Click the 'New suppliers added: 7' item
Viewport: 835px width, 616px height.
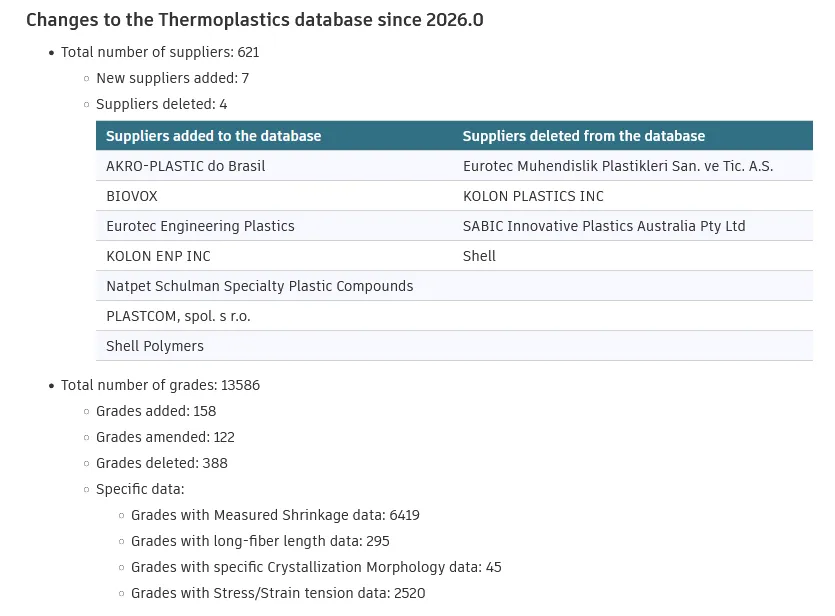click(x=172, y=78)
